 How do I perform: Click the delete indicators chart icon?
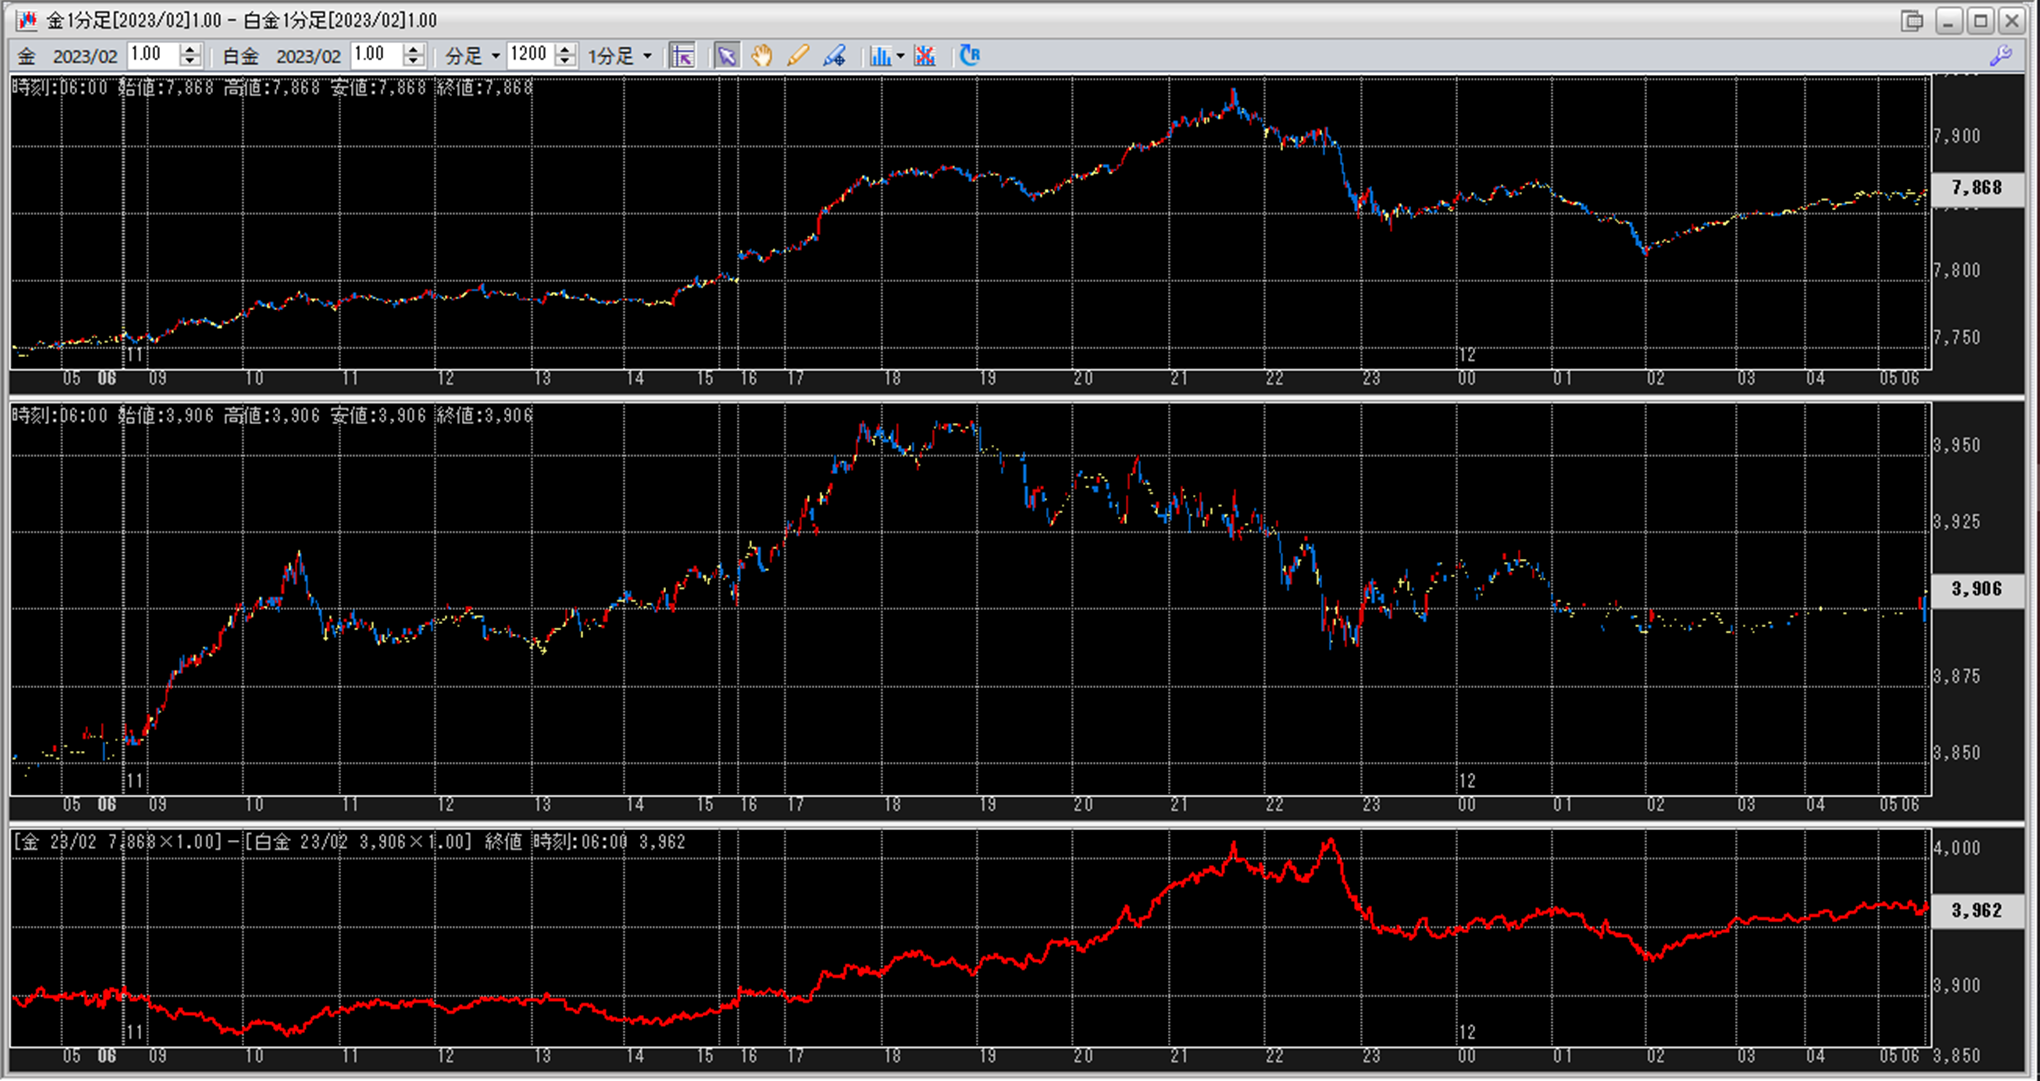tap(925, 56)
